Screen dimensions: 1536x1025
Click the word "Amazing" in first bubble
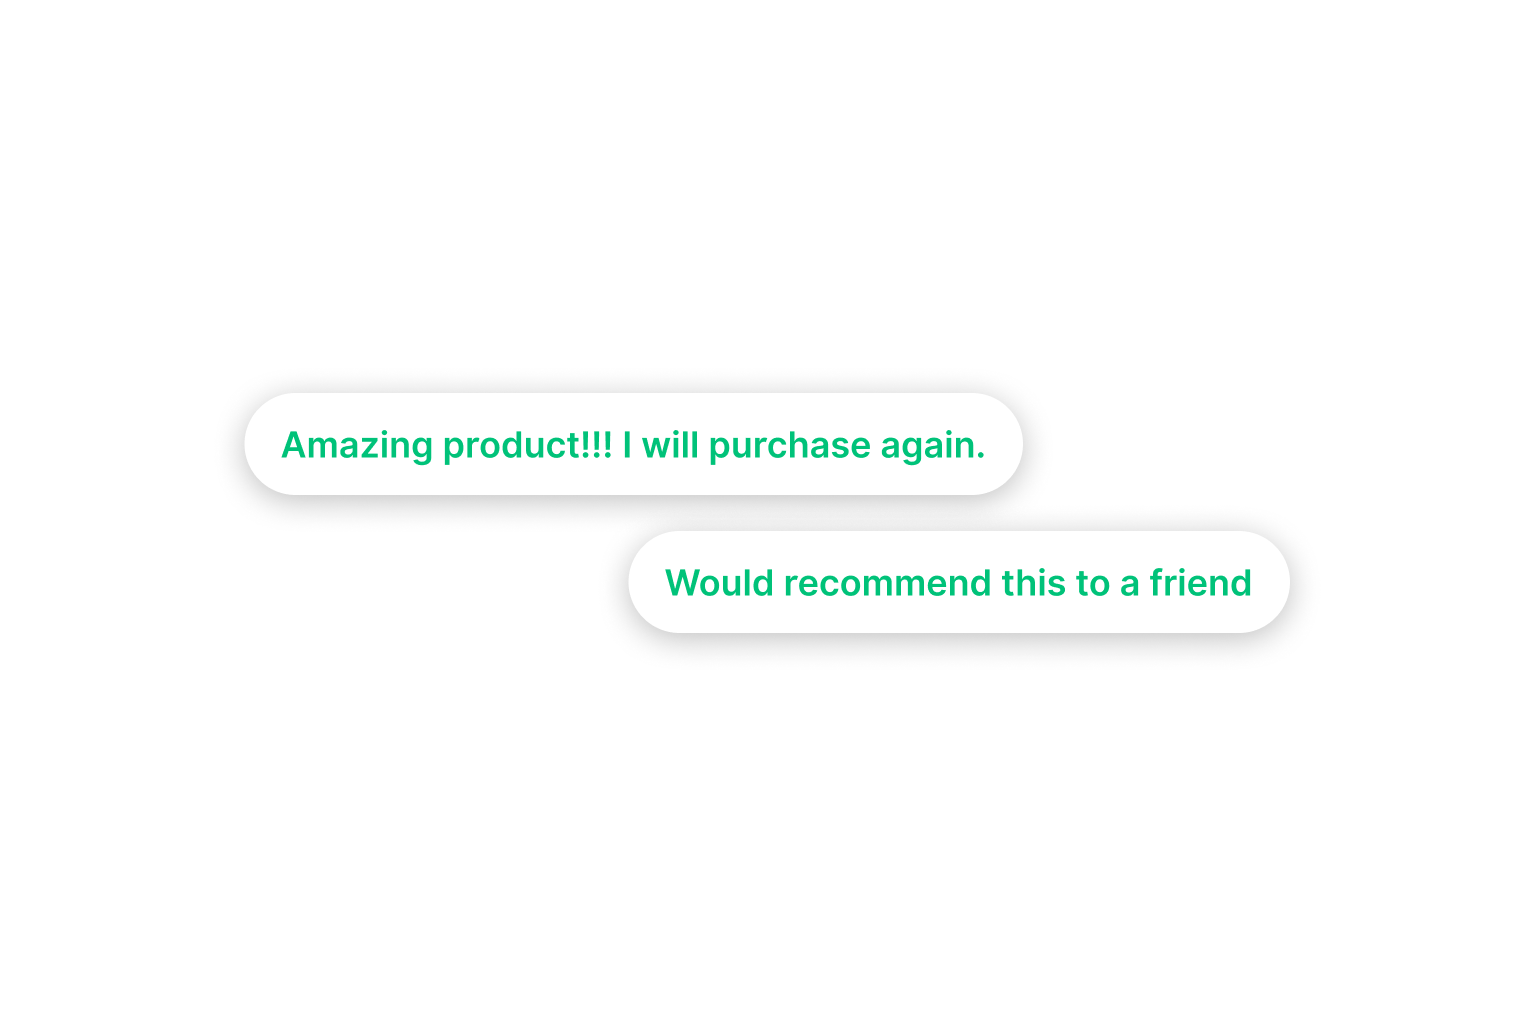pyautogui.click(x=357, y=446)
